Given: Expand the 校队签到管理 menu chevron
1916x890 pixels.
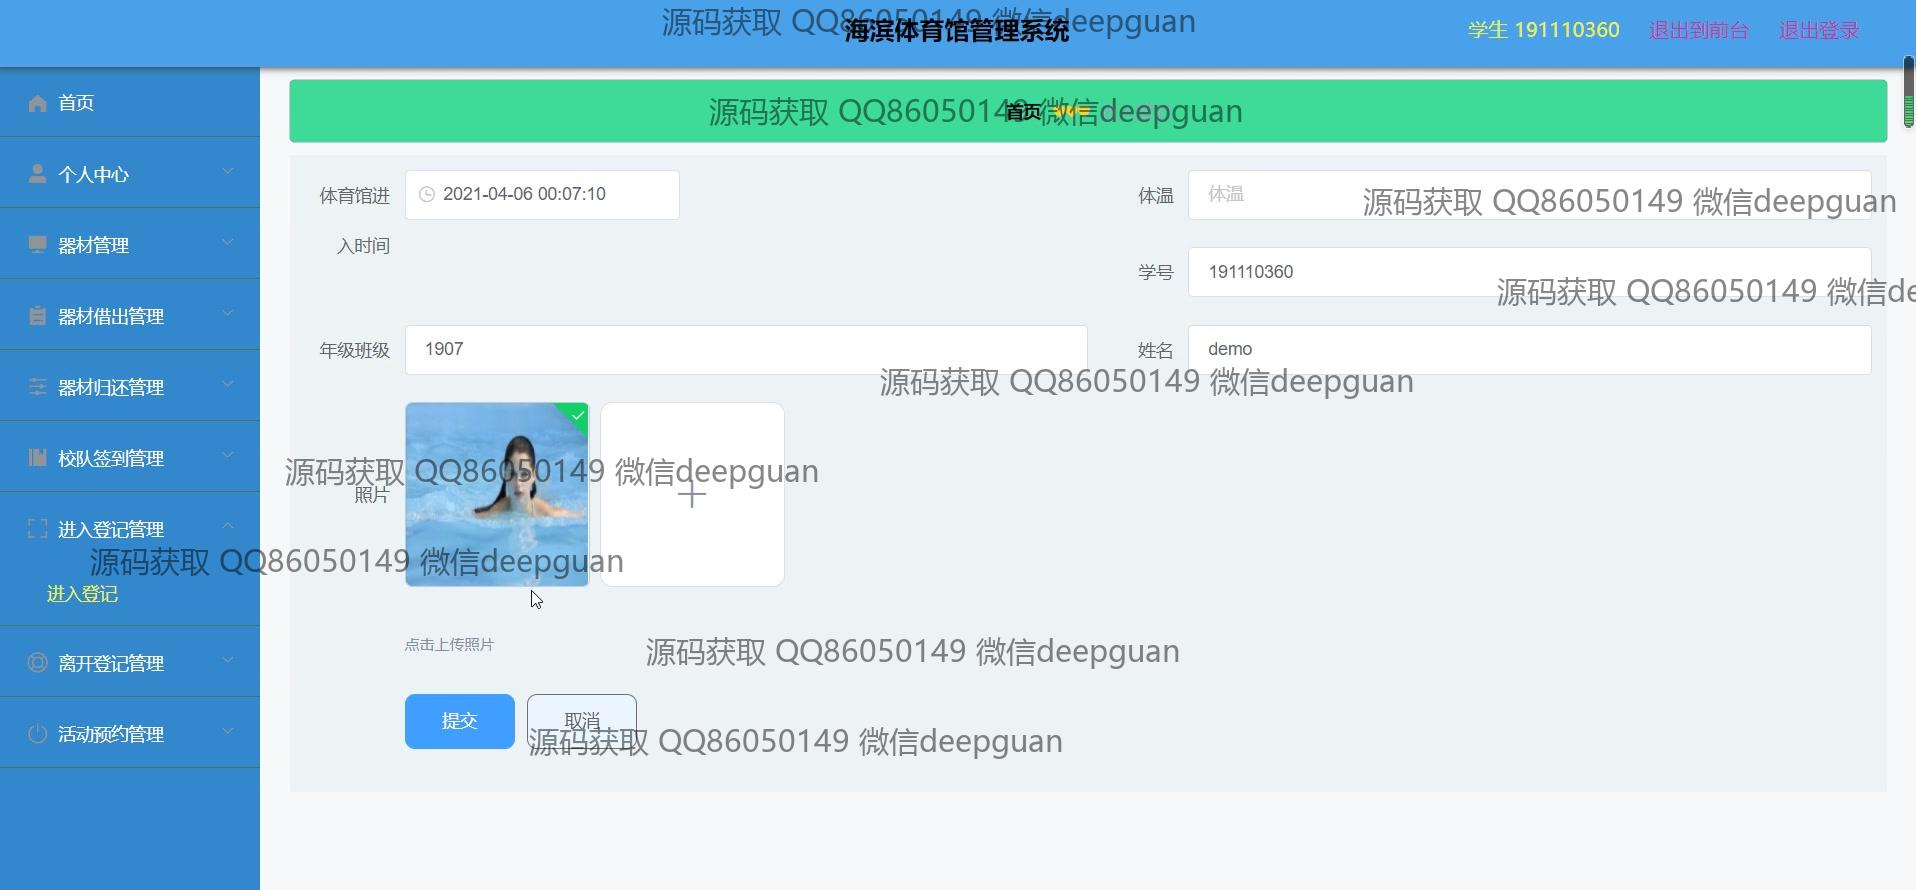Looking at the screenshot, I should [228, 456].
